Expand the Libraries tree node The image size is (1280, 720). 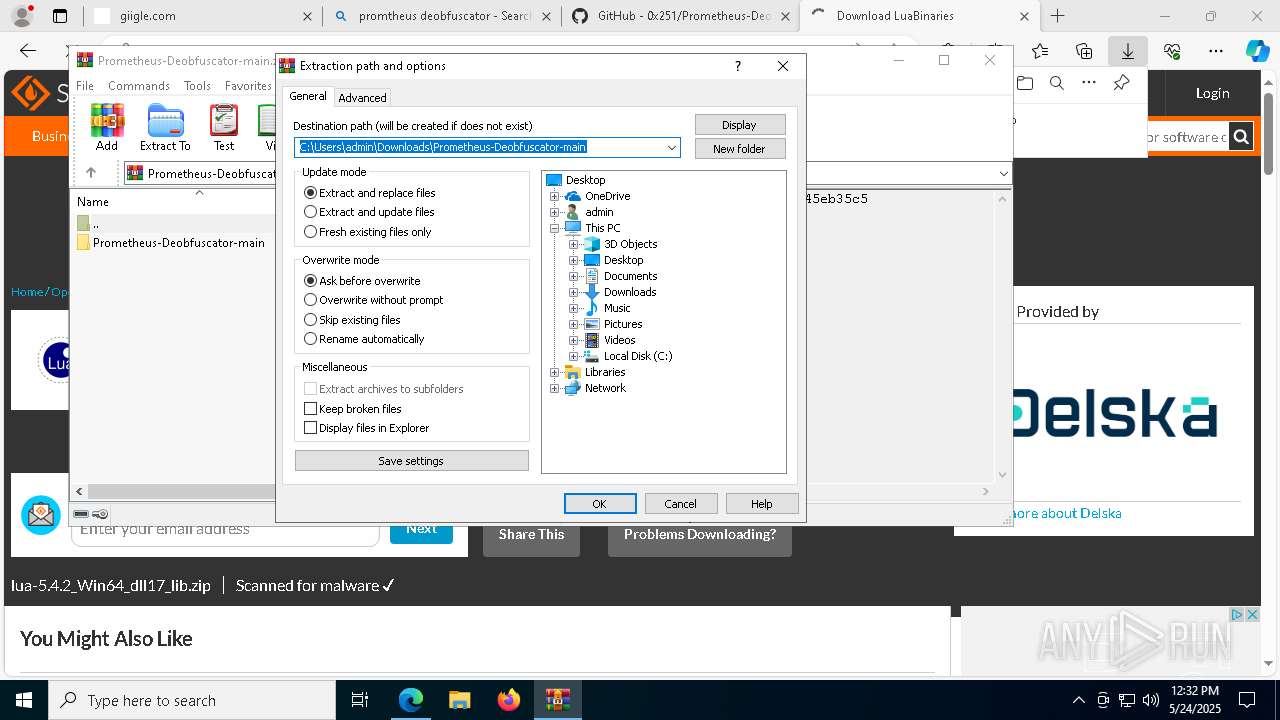click(554, 372)
